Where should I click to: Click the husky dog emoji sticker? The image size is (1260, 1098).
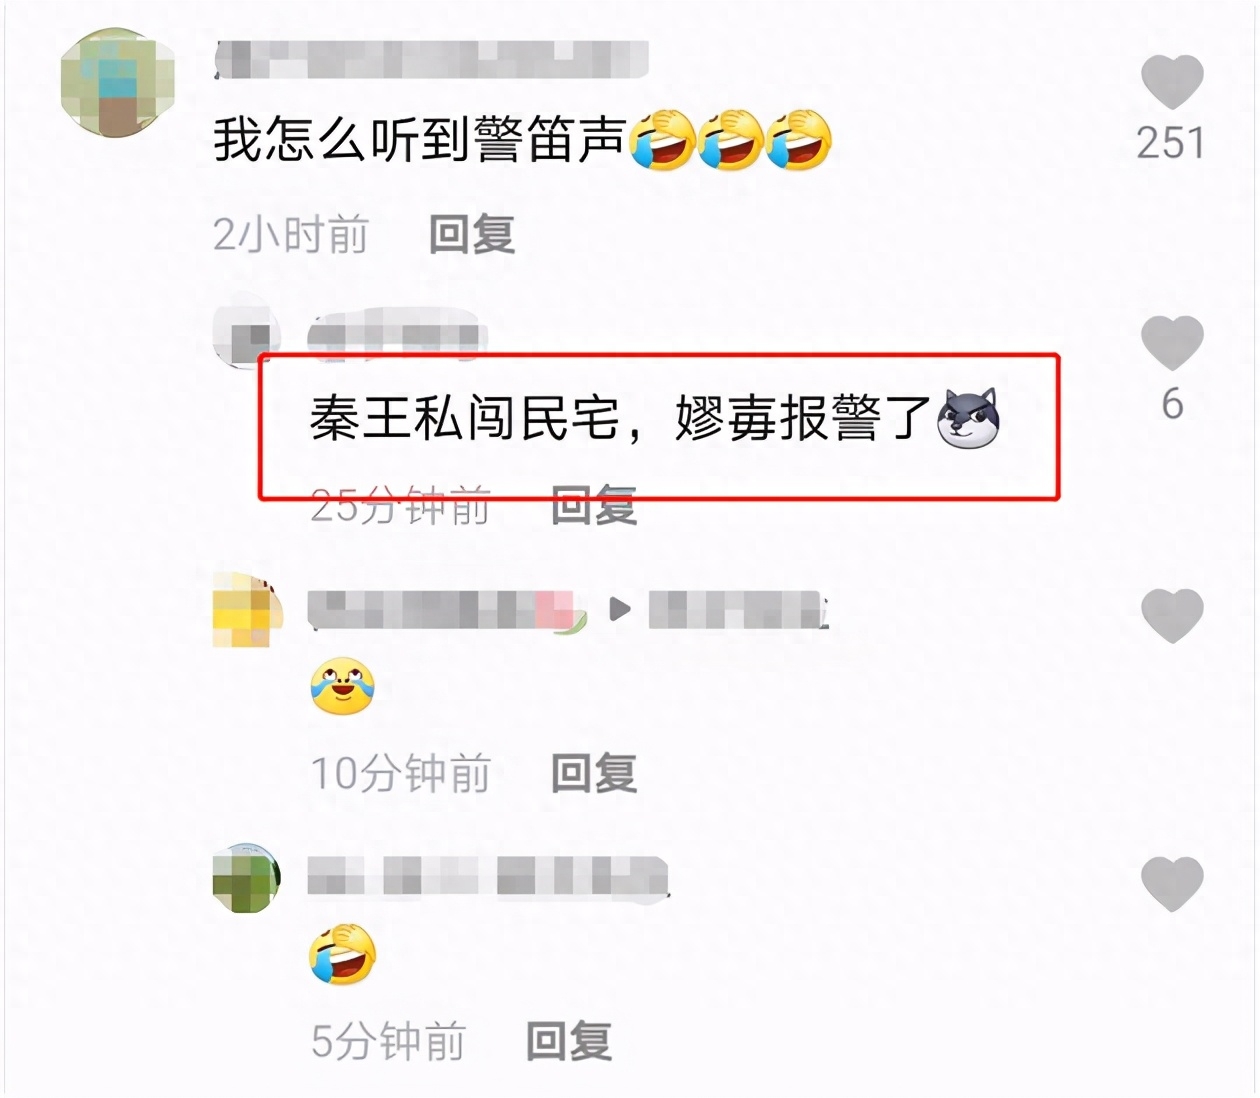tap(968, 418)
